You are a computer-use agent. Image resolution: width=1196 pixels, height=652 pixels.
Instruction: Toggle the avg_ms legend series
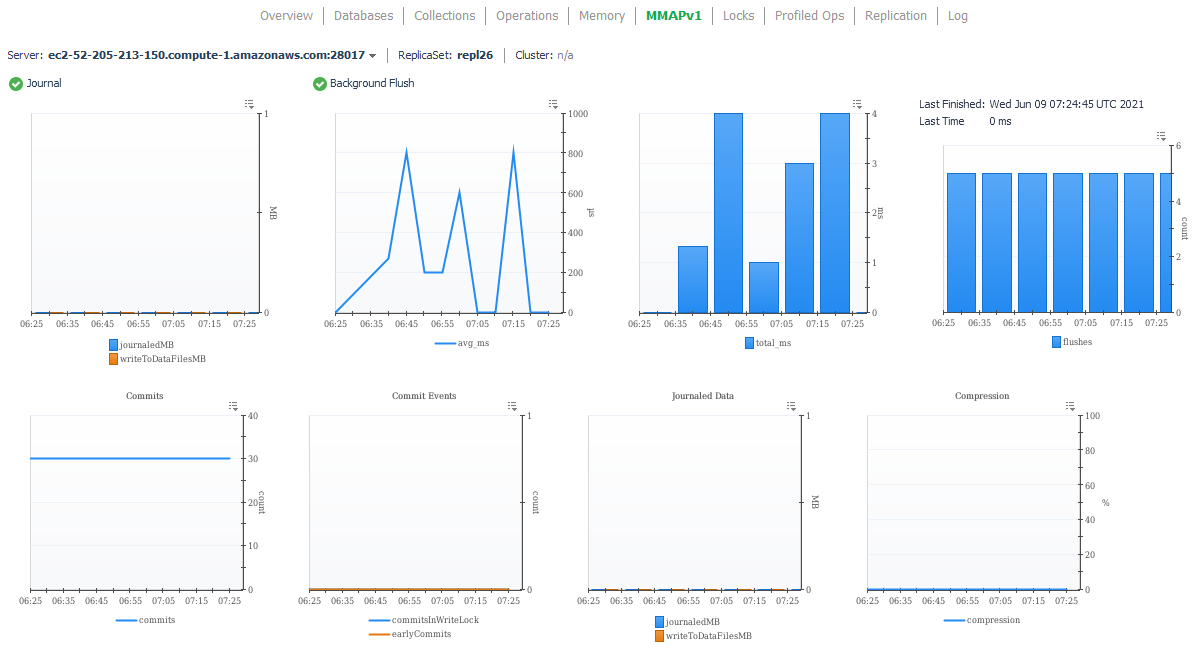(x=462, y=343)
